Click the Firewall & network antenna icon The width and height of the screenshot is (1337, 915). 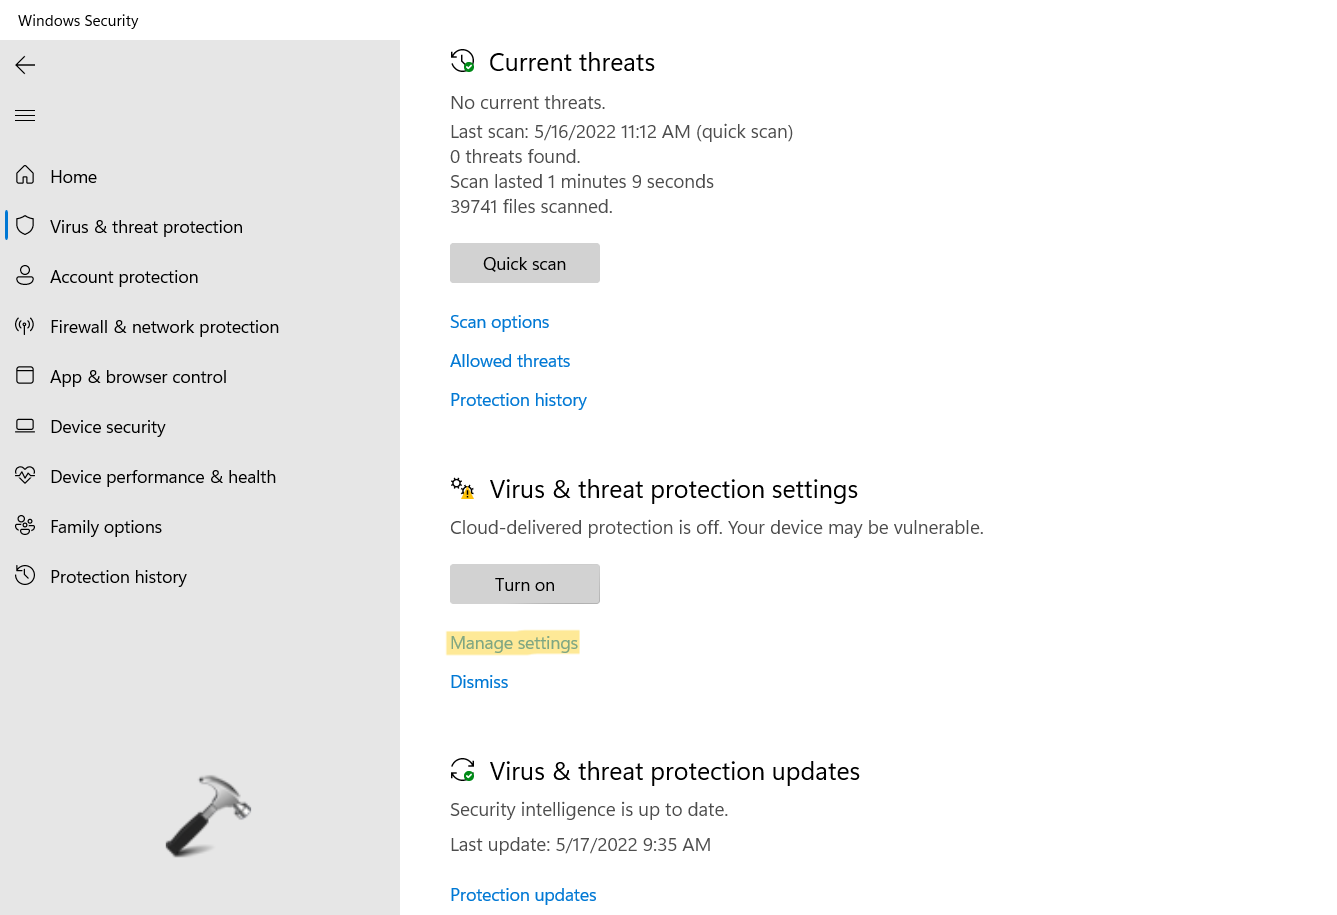pyautogui.click(x=25, y=326)
